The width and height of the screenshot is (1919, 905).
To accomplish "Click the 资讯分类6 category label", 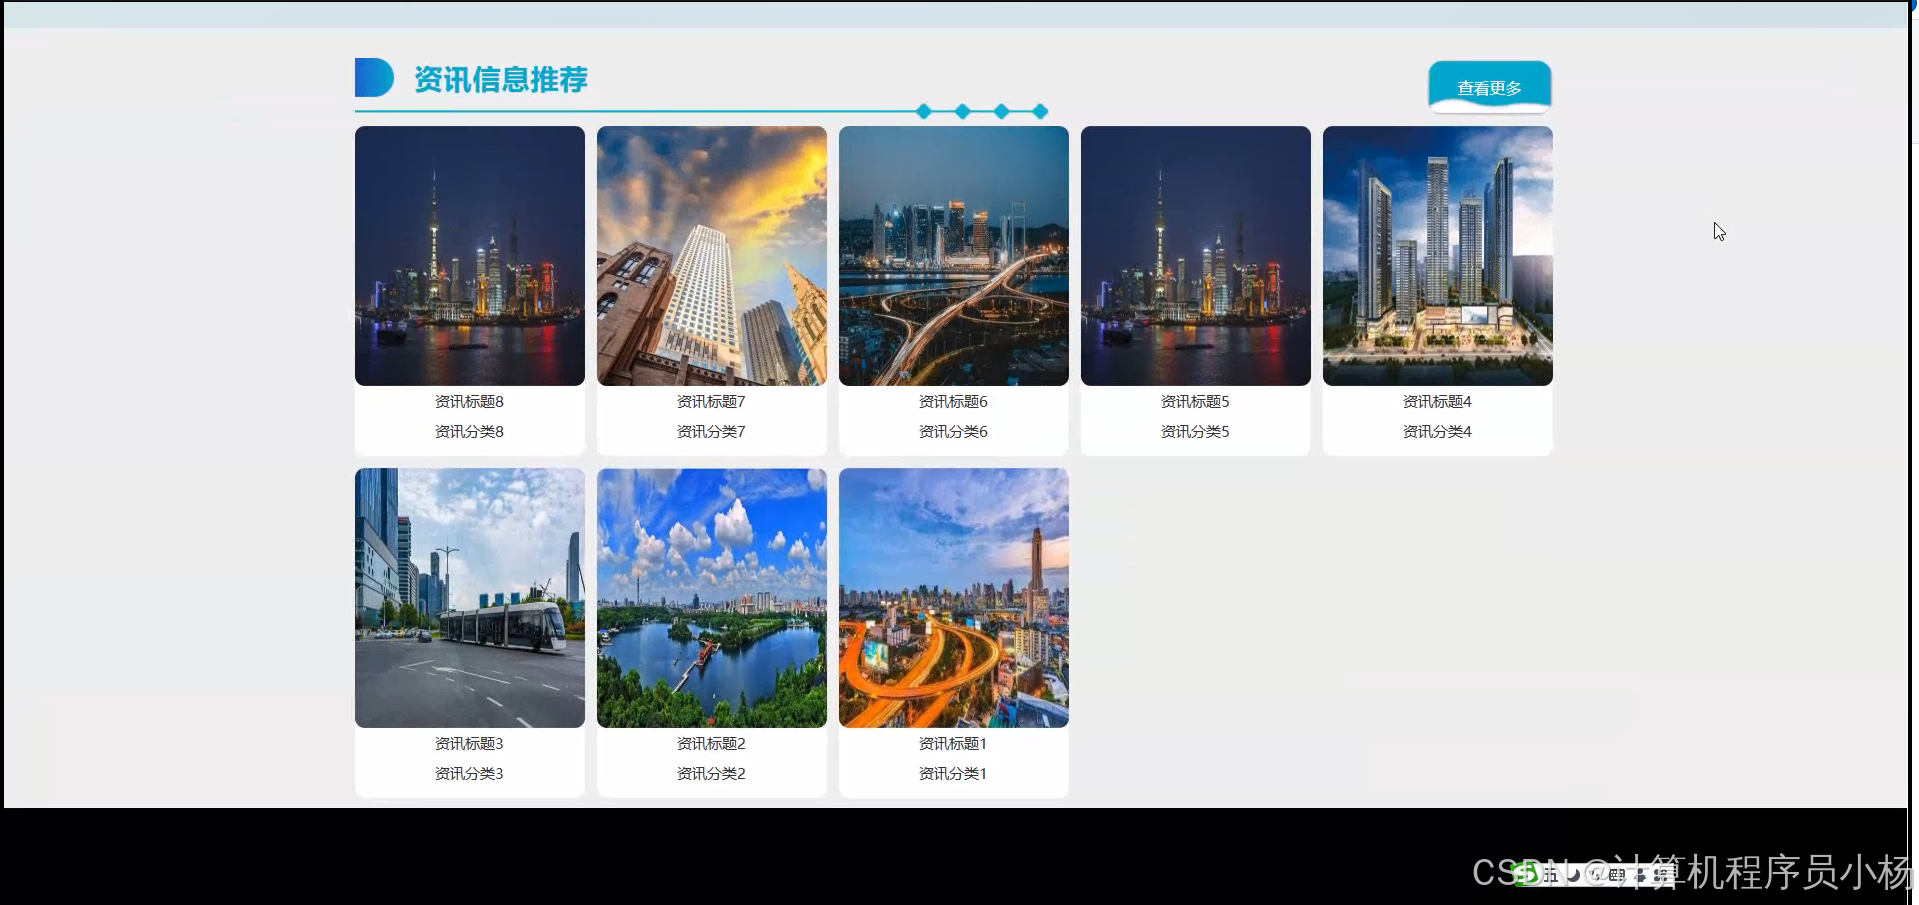I will 953,432.
